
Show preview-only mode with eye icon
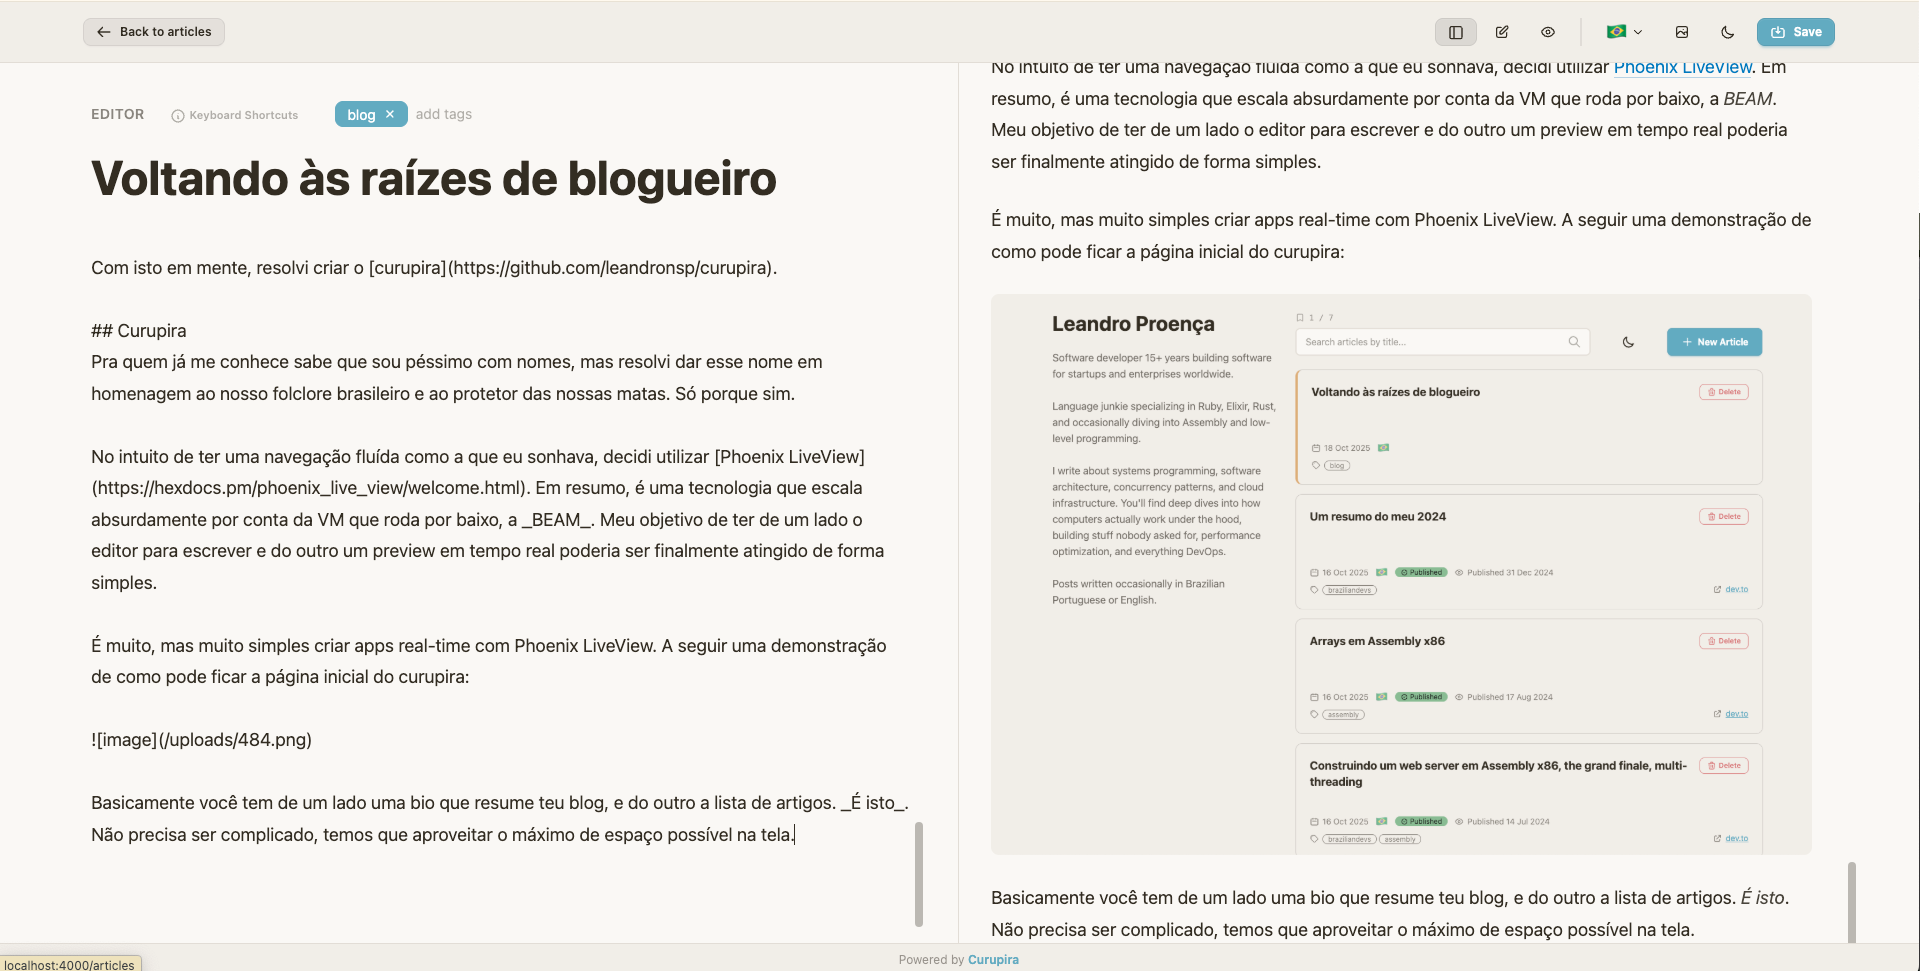pyautogui.click(x=1547, y=32)
